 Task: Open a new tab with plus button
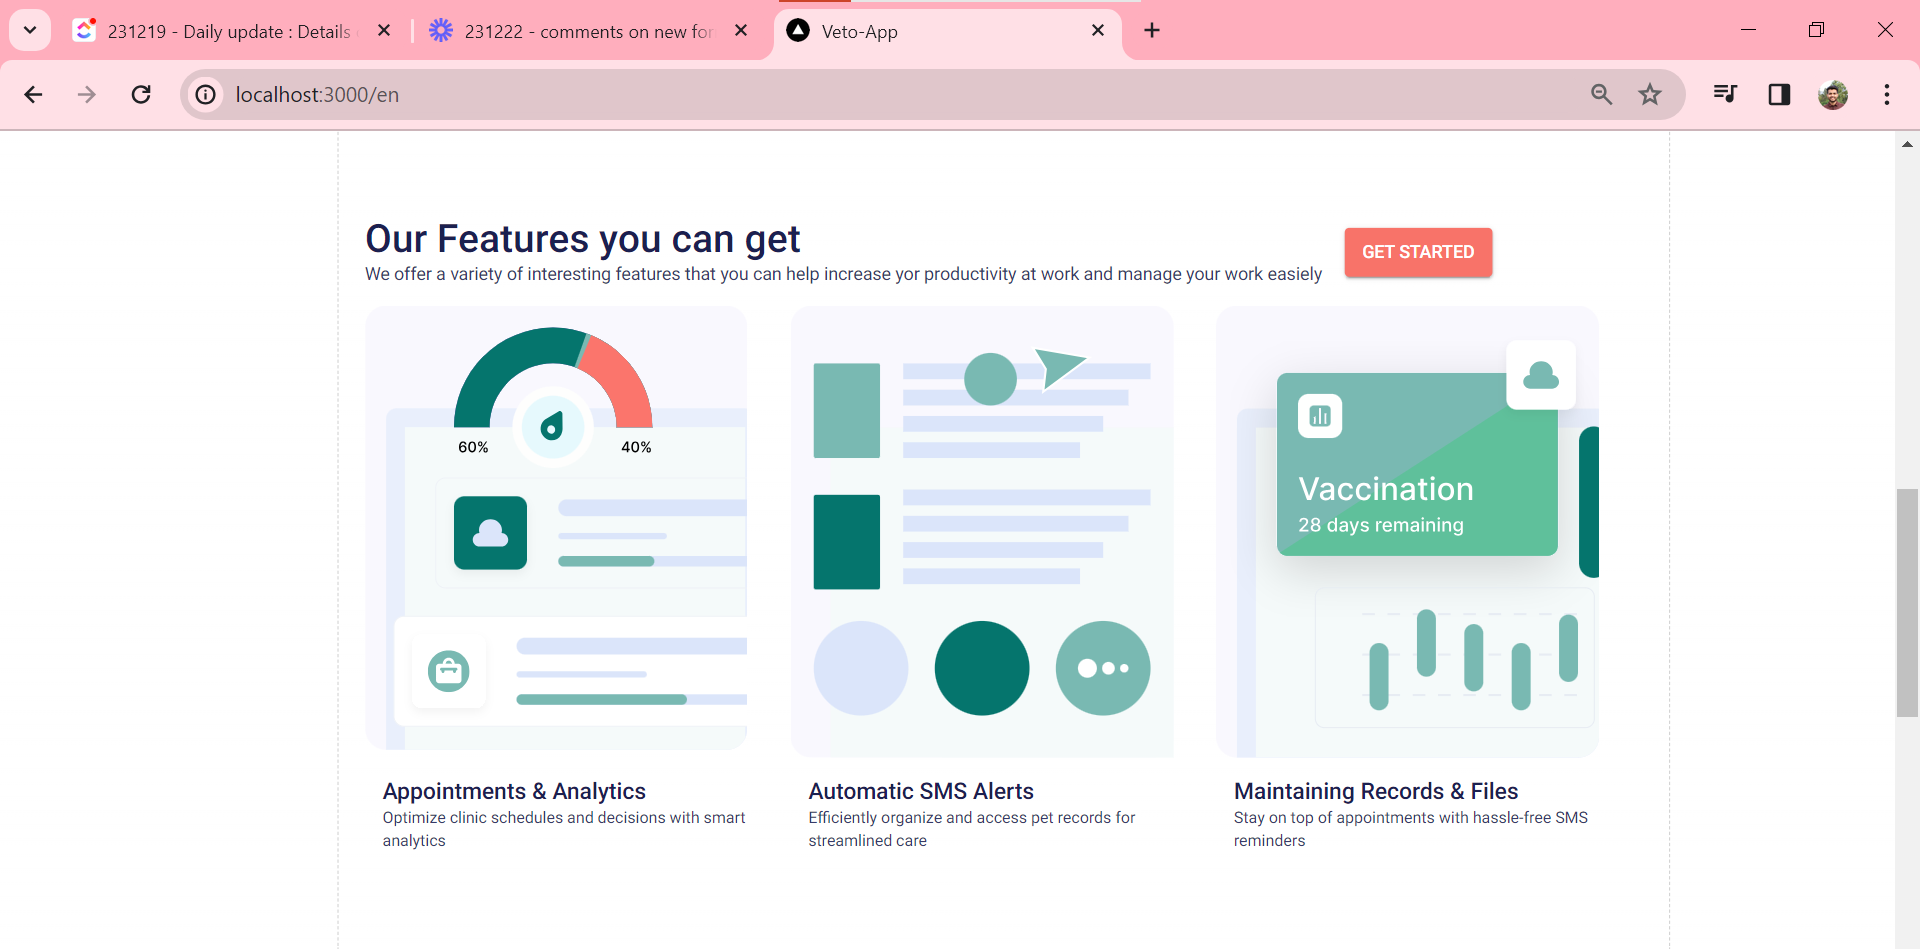(x=1152, y=30)
